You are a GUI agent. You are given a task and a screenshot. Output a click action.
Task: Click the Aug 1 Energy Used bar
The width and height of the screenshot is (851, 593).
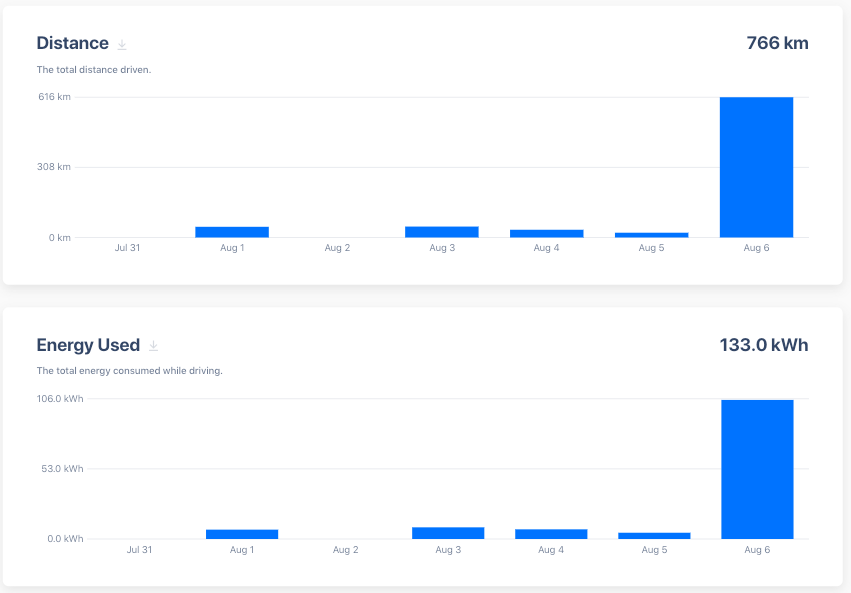point(242,534)
